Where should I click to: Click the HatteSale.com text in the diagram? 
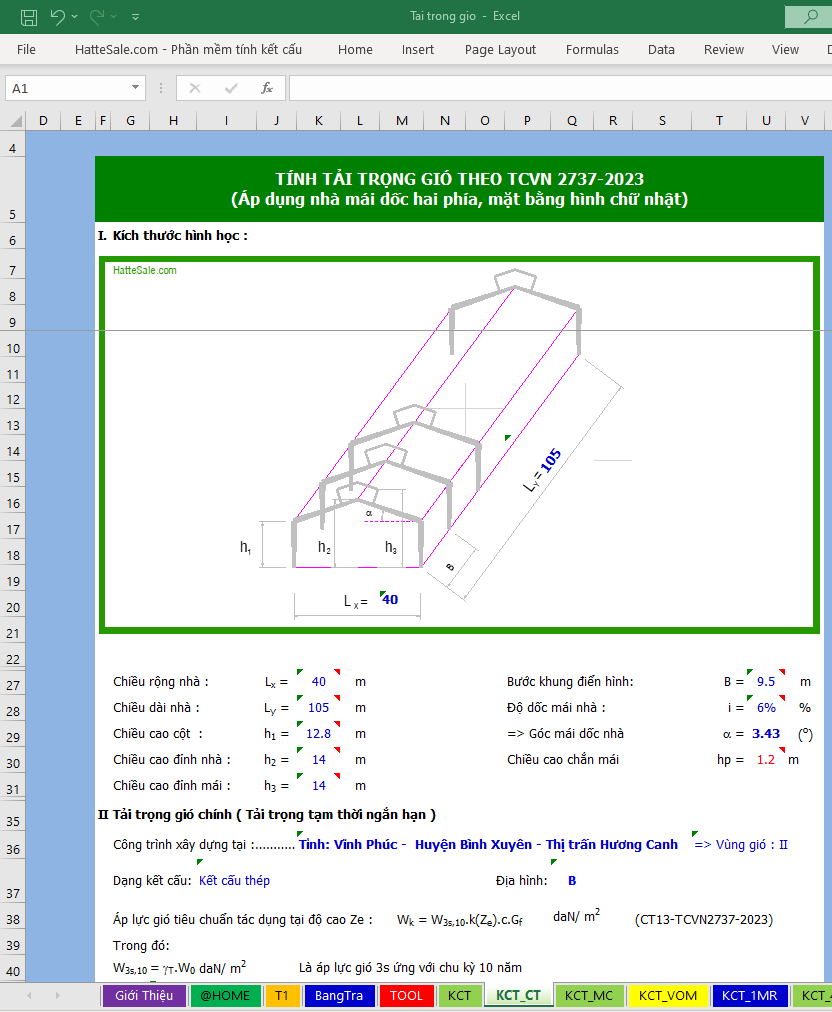click(145, 270)
